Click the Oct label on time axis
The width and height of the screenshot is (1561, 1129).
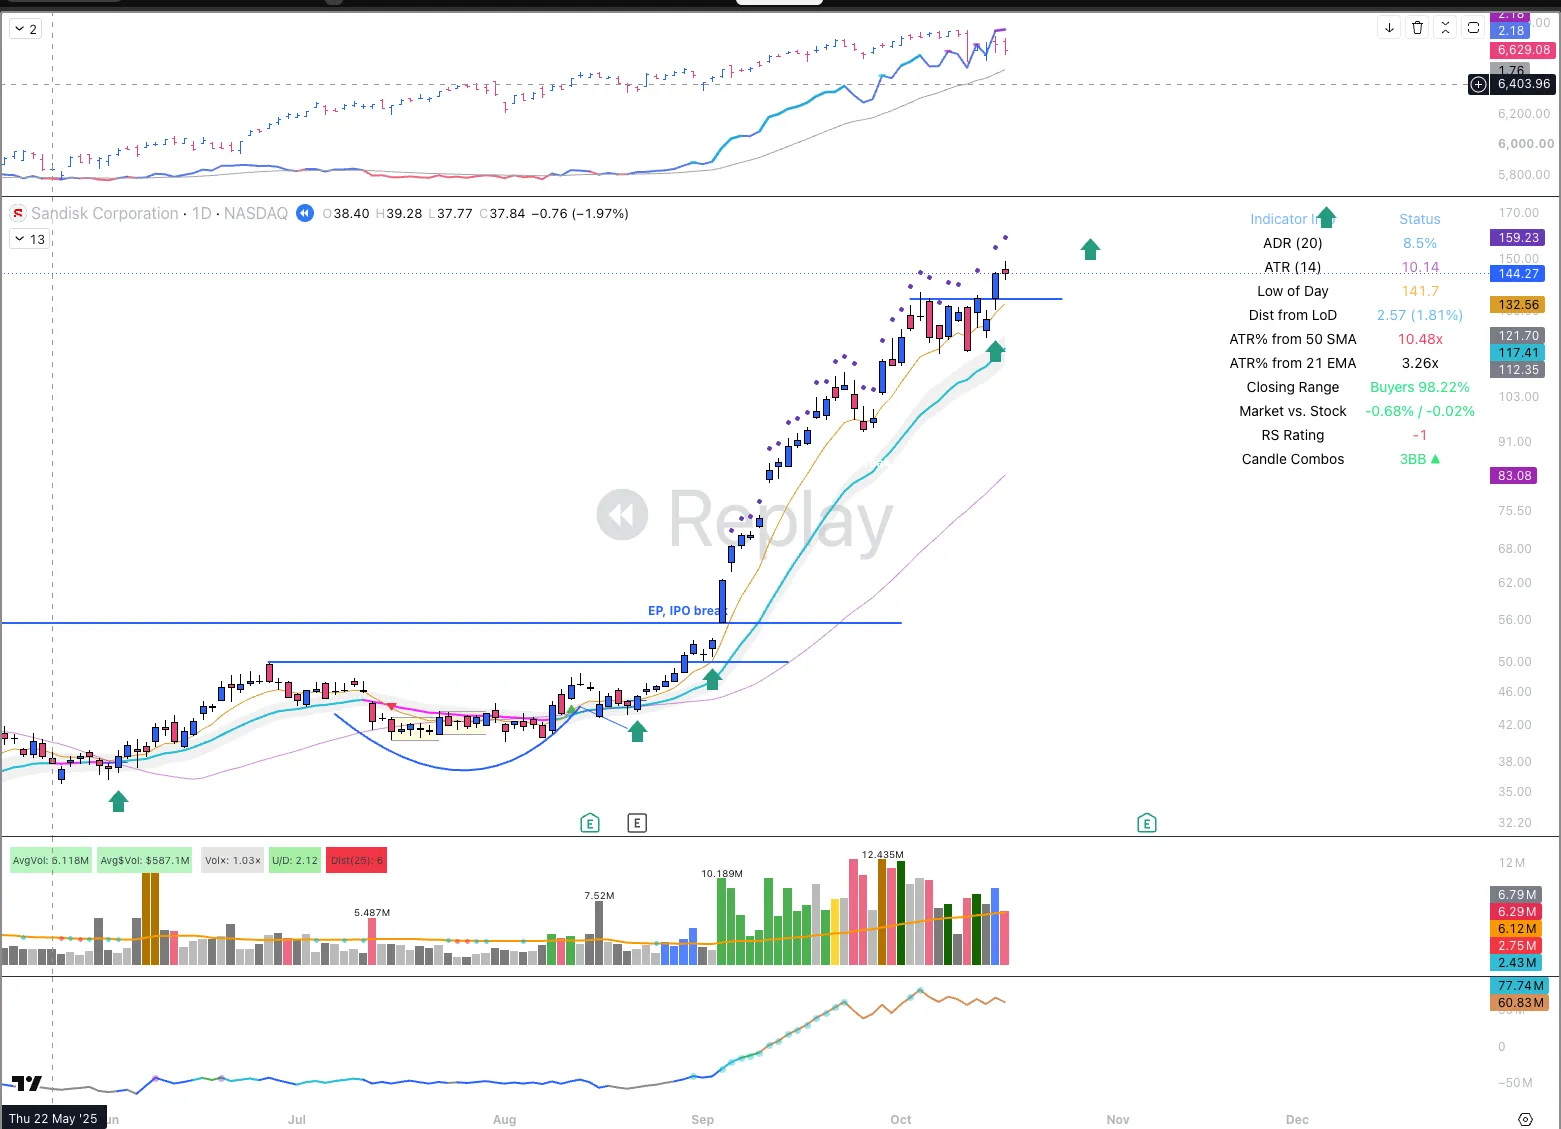tap(901, 1119)
